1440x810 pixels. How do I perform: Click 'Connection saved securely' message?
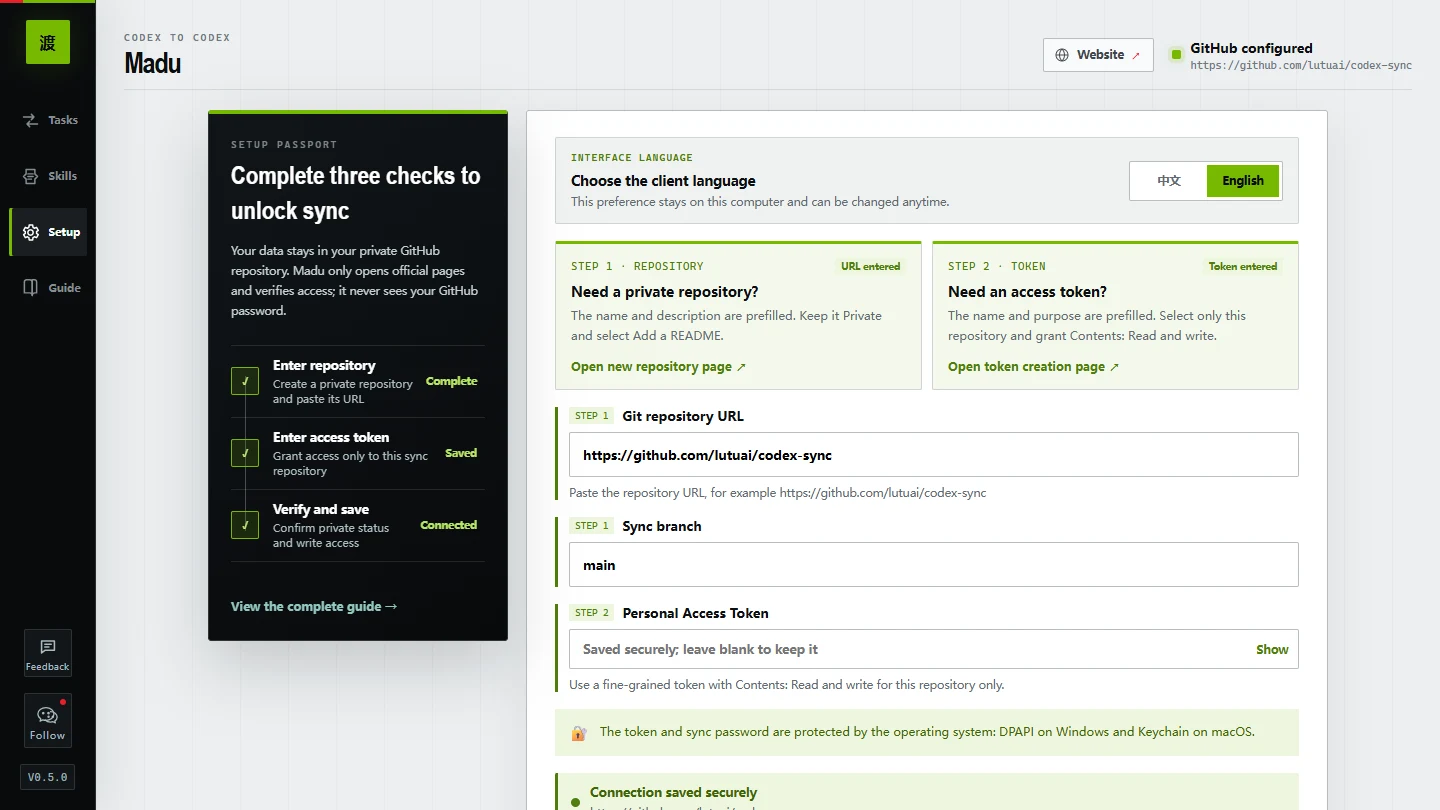(x=673, y=792)
